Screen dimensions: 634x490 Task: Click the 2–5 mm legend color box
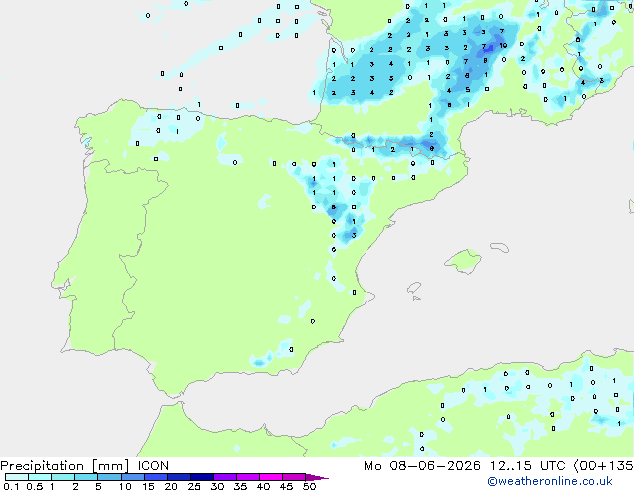click(x=86, y=477)
